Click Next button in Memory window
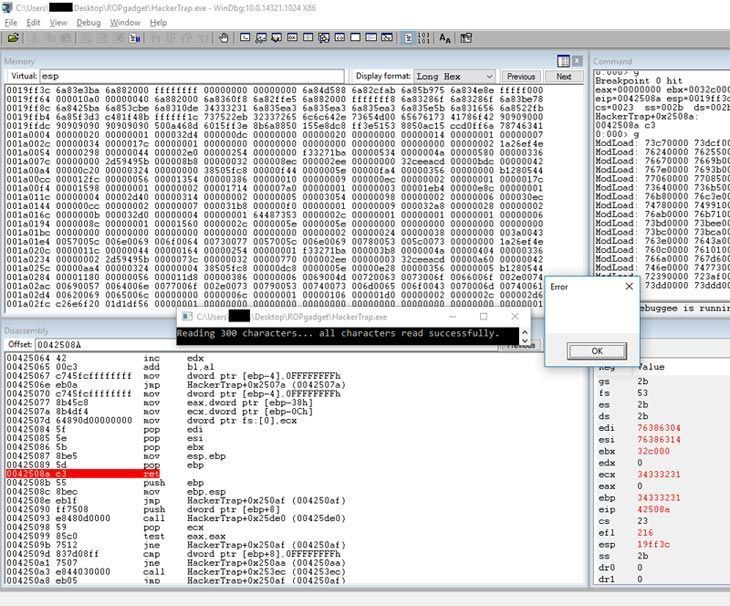 (x=564, y=76)
